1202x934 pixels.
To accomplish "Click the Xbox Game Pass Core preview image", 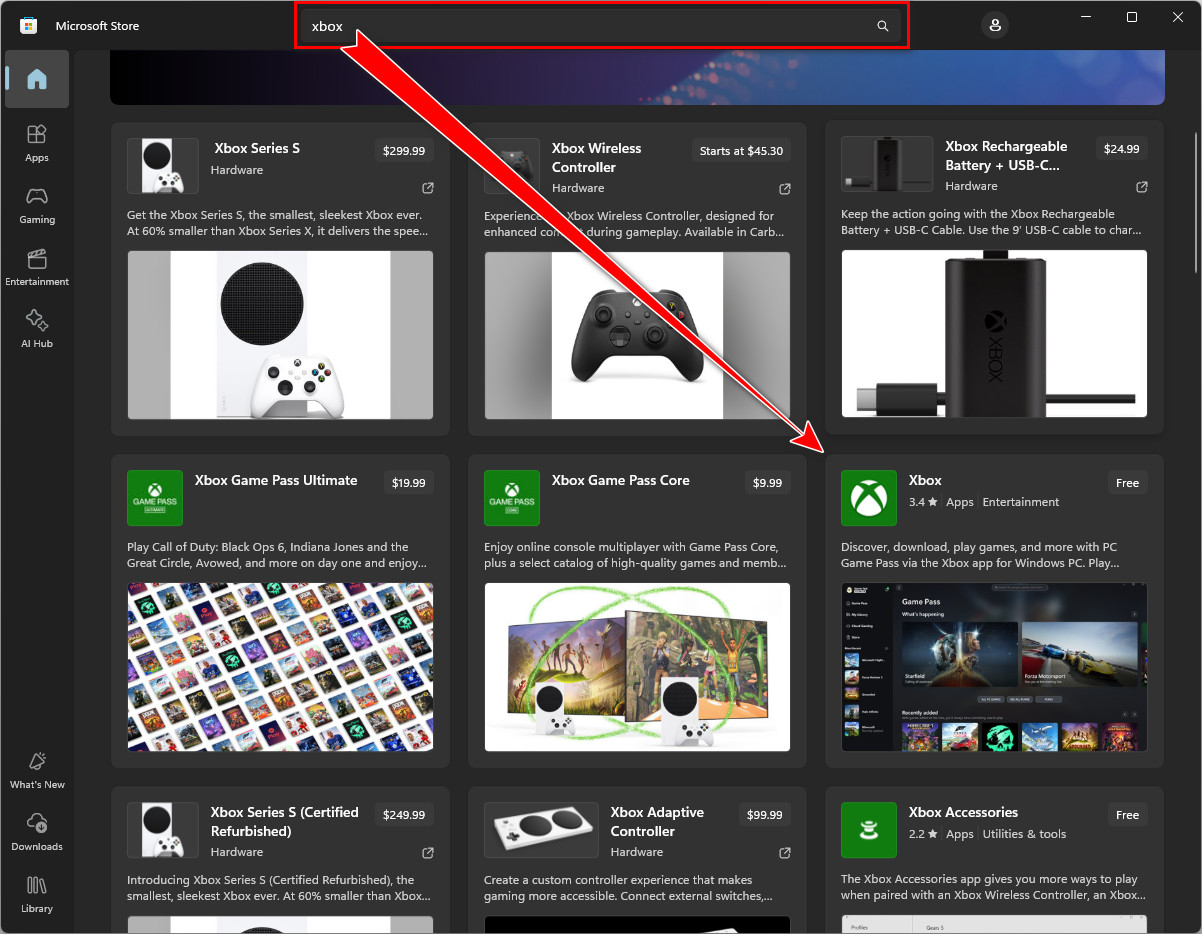I will pos(637,667).
